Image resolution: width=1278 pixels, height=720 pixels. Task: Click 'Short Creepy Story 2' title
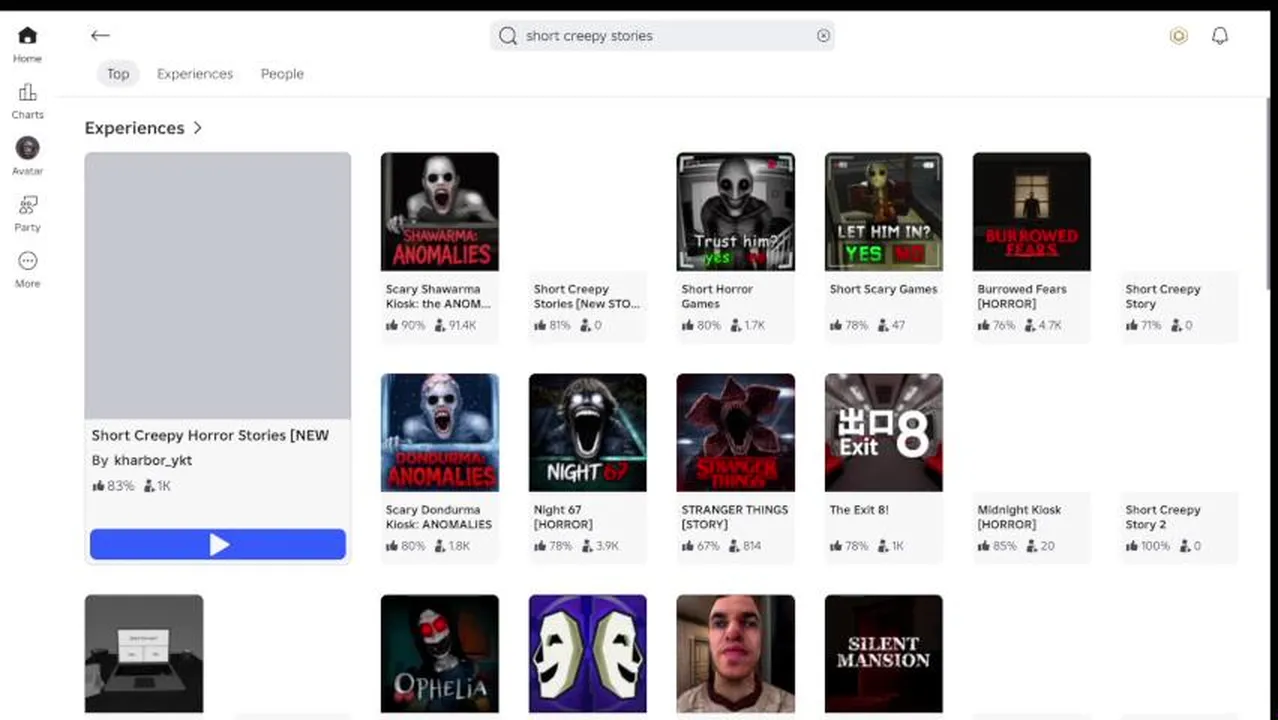click(x=1163, y=517)
